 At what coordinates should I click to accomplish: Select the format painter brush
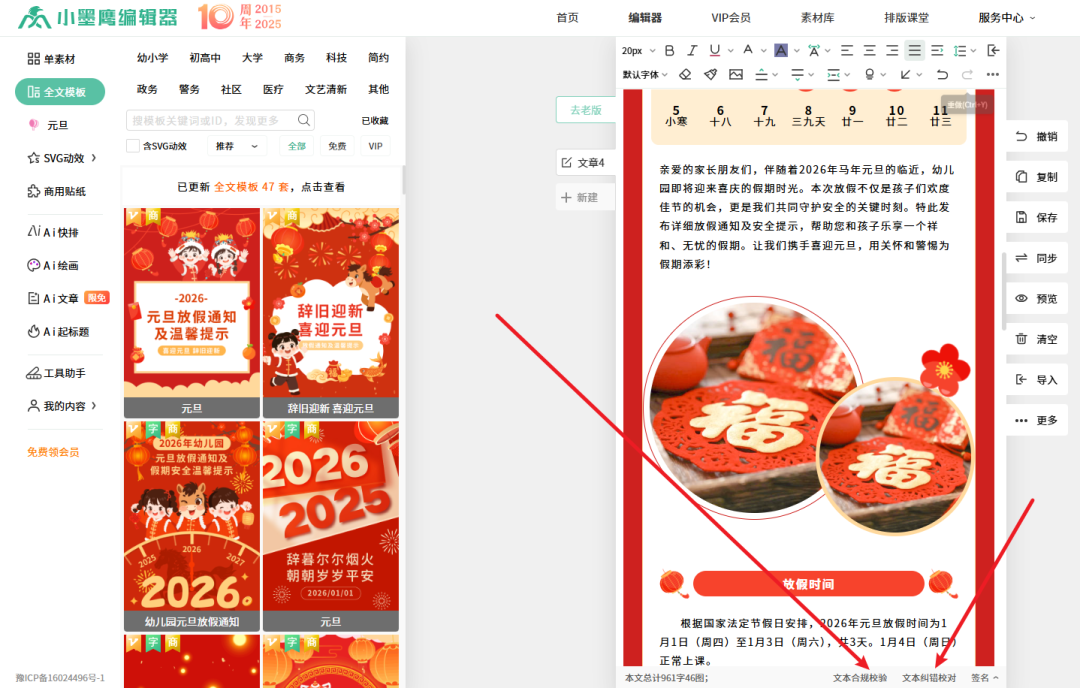710,74
